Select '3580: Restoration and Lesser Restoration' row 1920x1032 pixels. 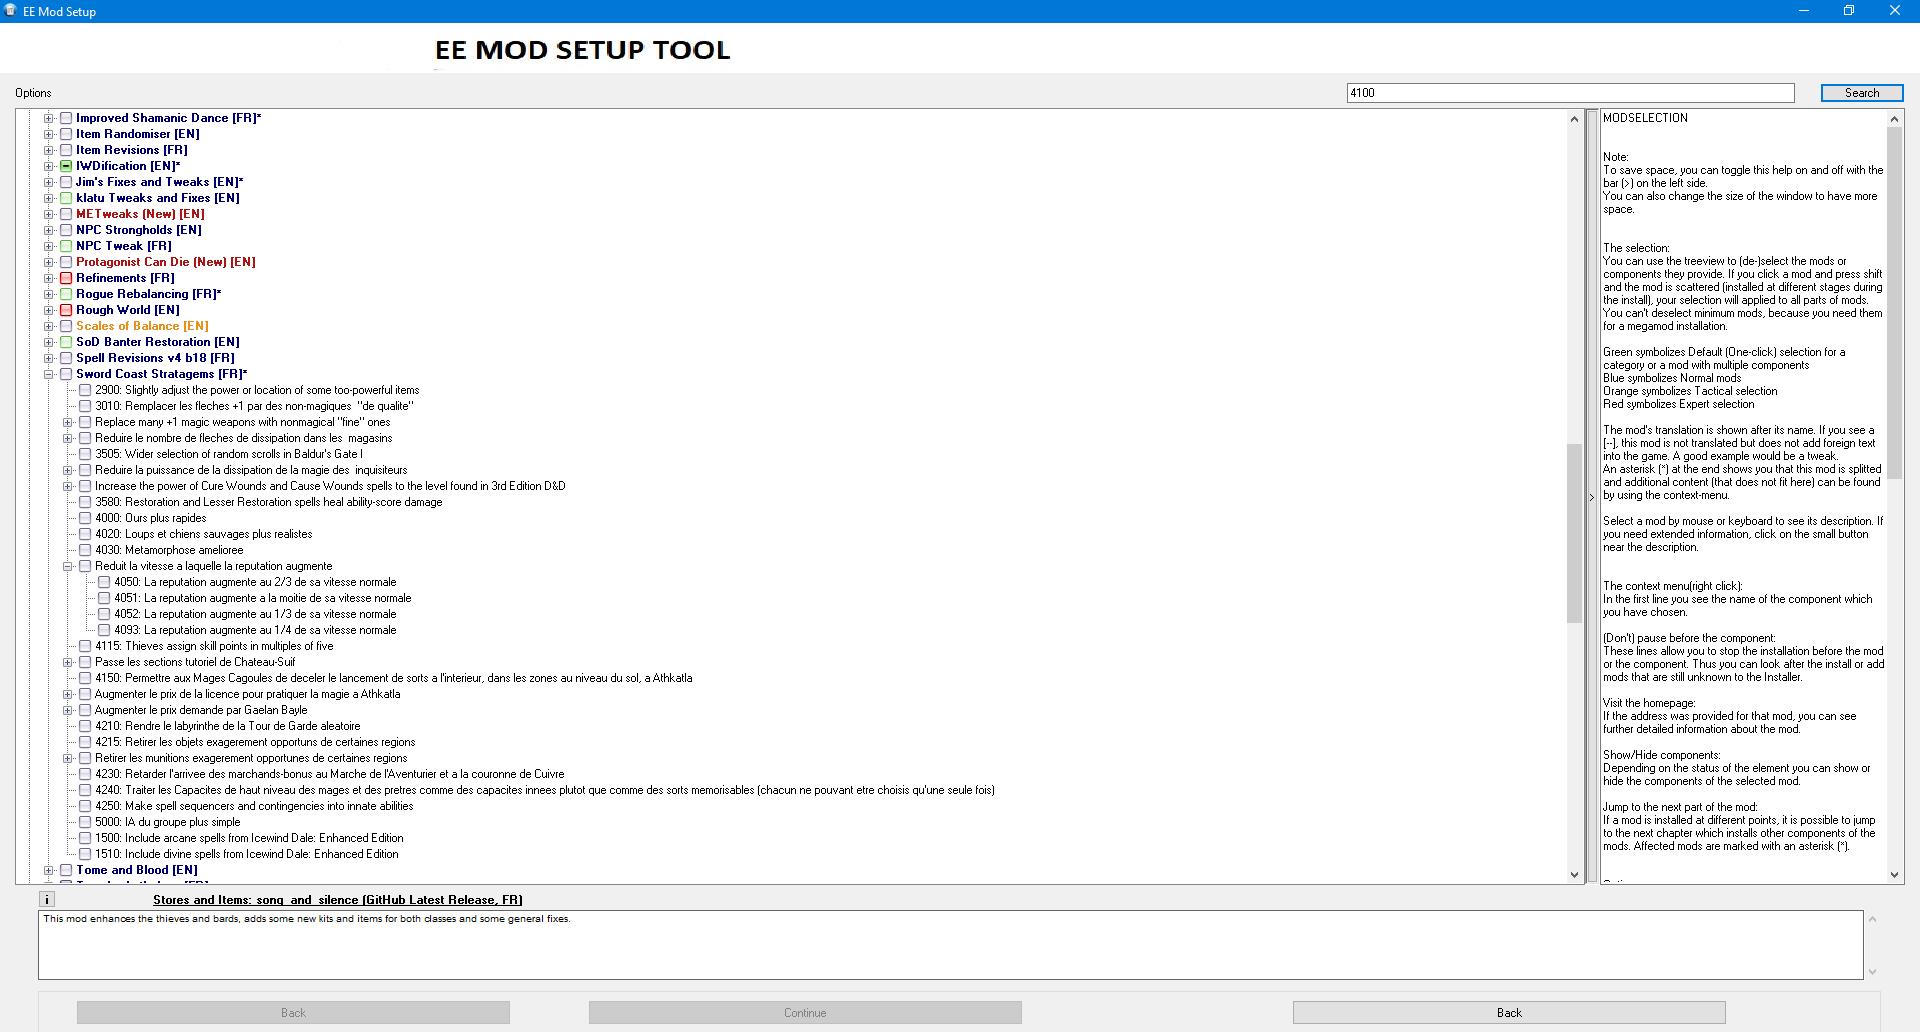pyautogui.click(x=269, y=502)
